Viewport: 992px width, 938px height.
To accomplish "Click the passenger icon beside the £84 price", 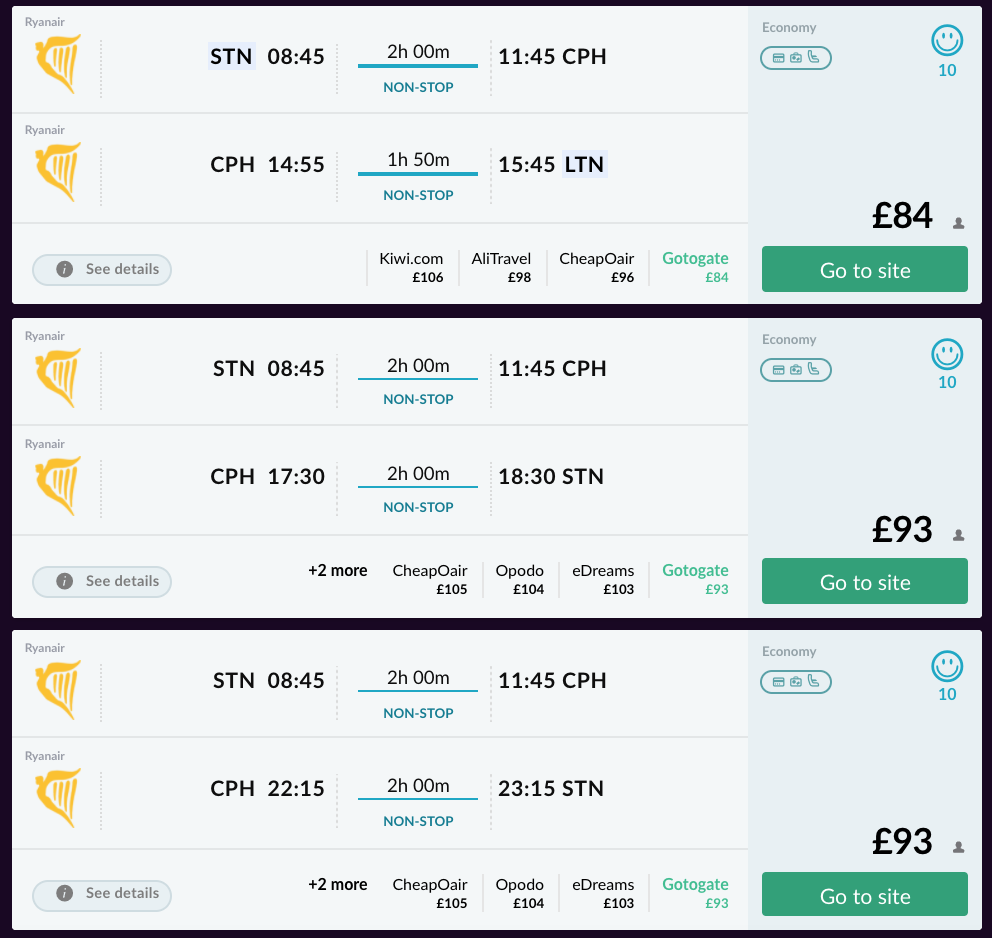I will point(958,223).
